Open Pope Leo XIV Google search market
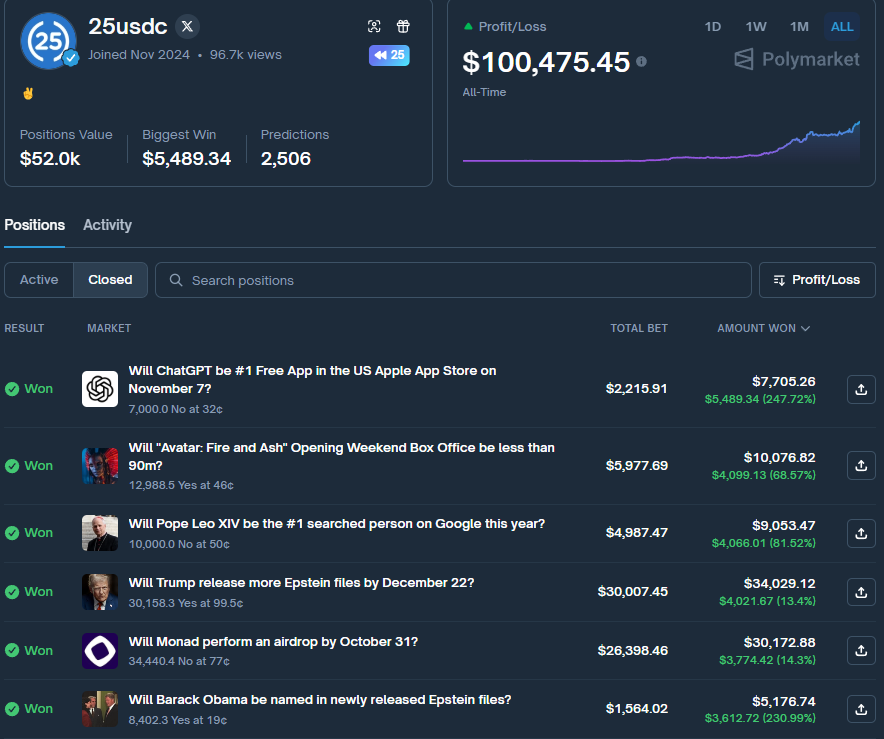The height and width of the screenshot is (739, 884). 337,524
